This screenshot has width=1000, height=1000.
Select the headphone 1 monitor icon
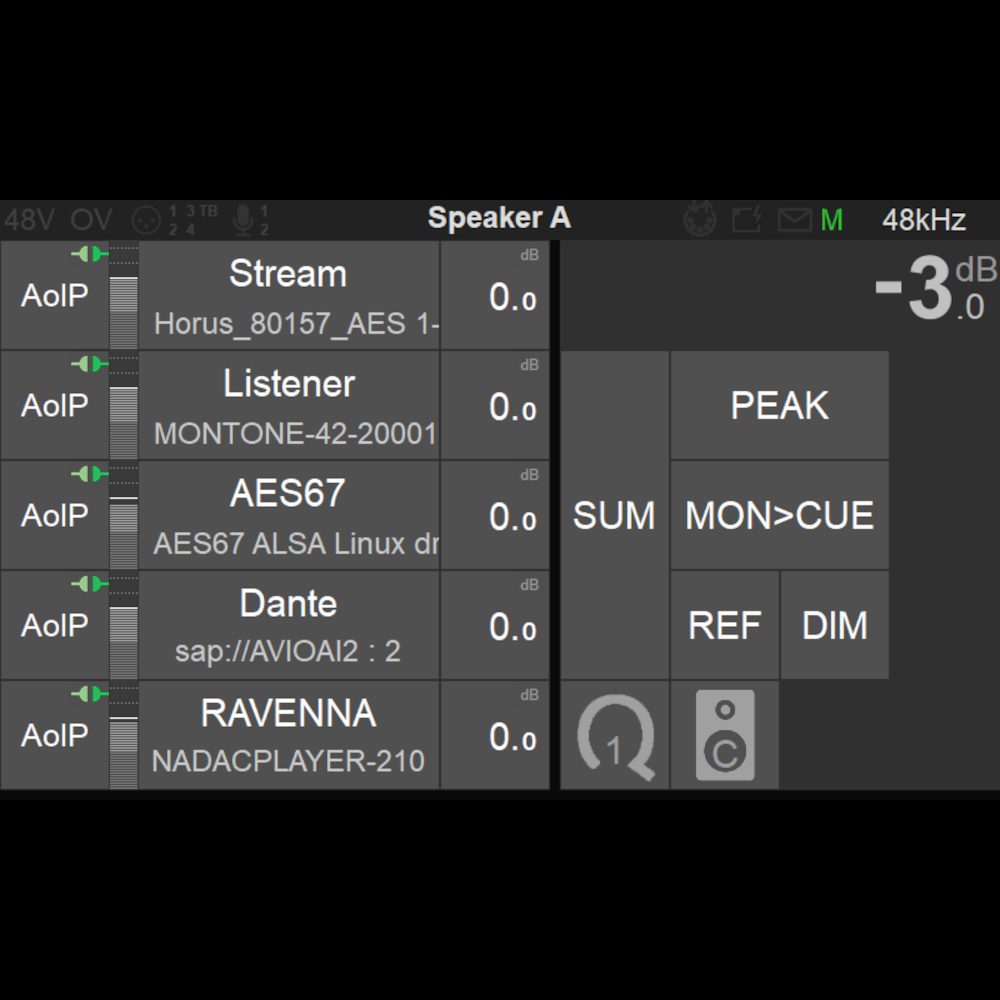pyautogui.click(x=615, y=735)
